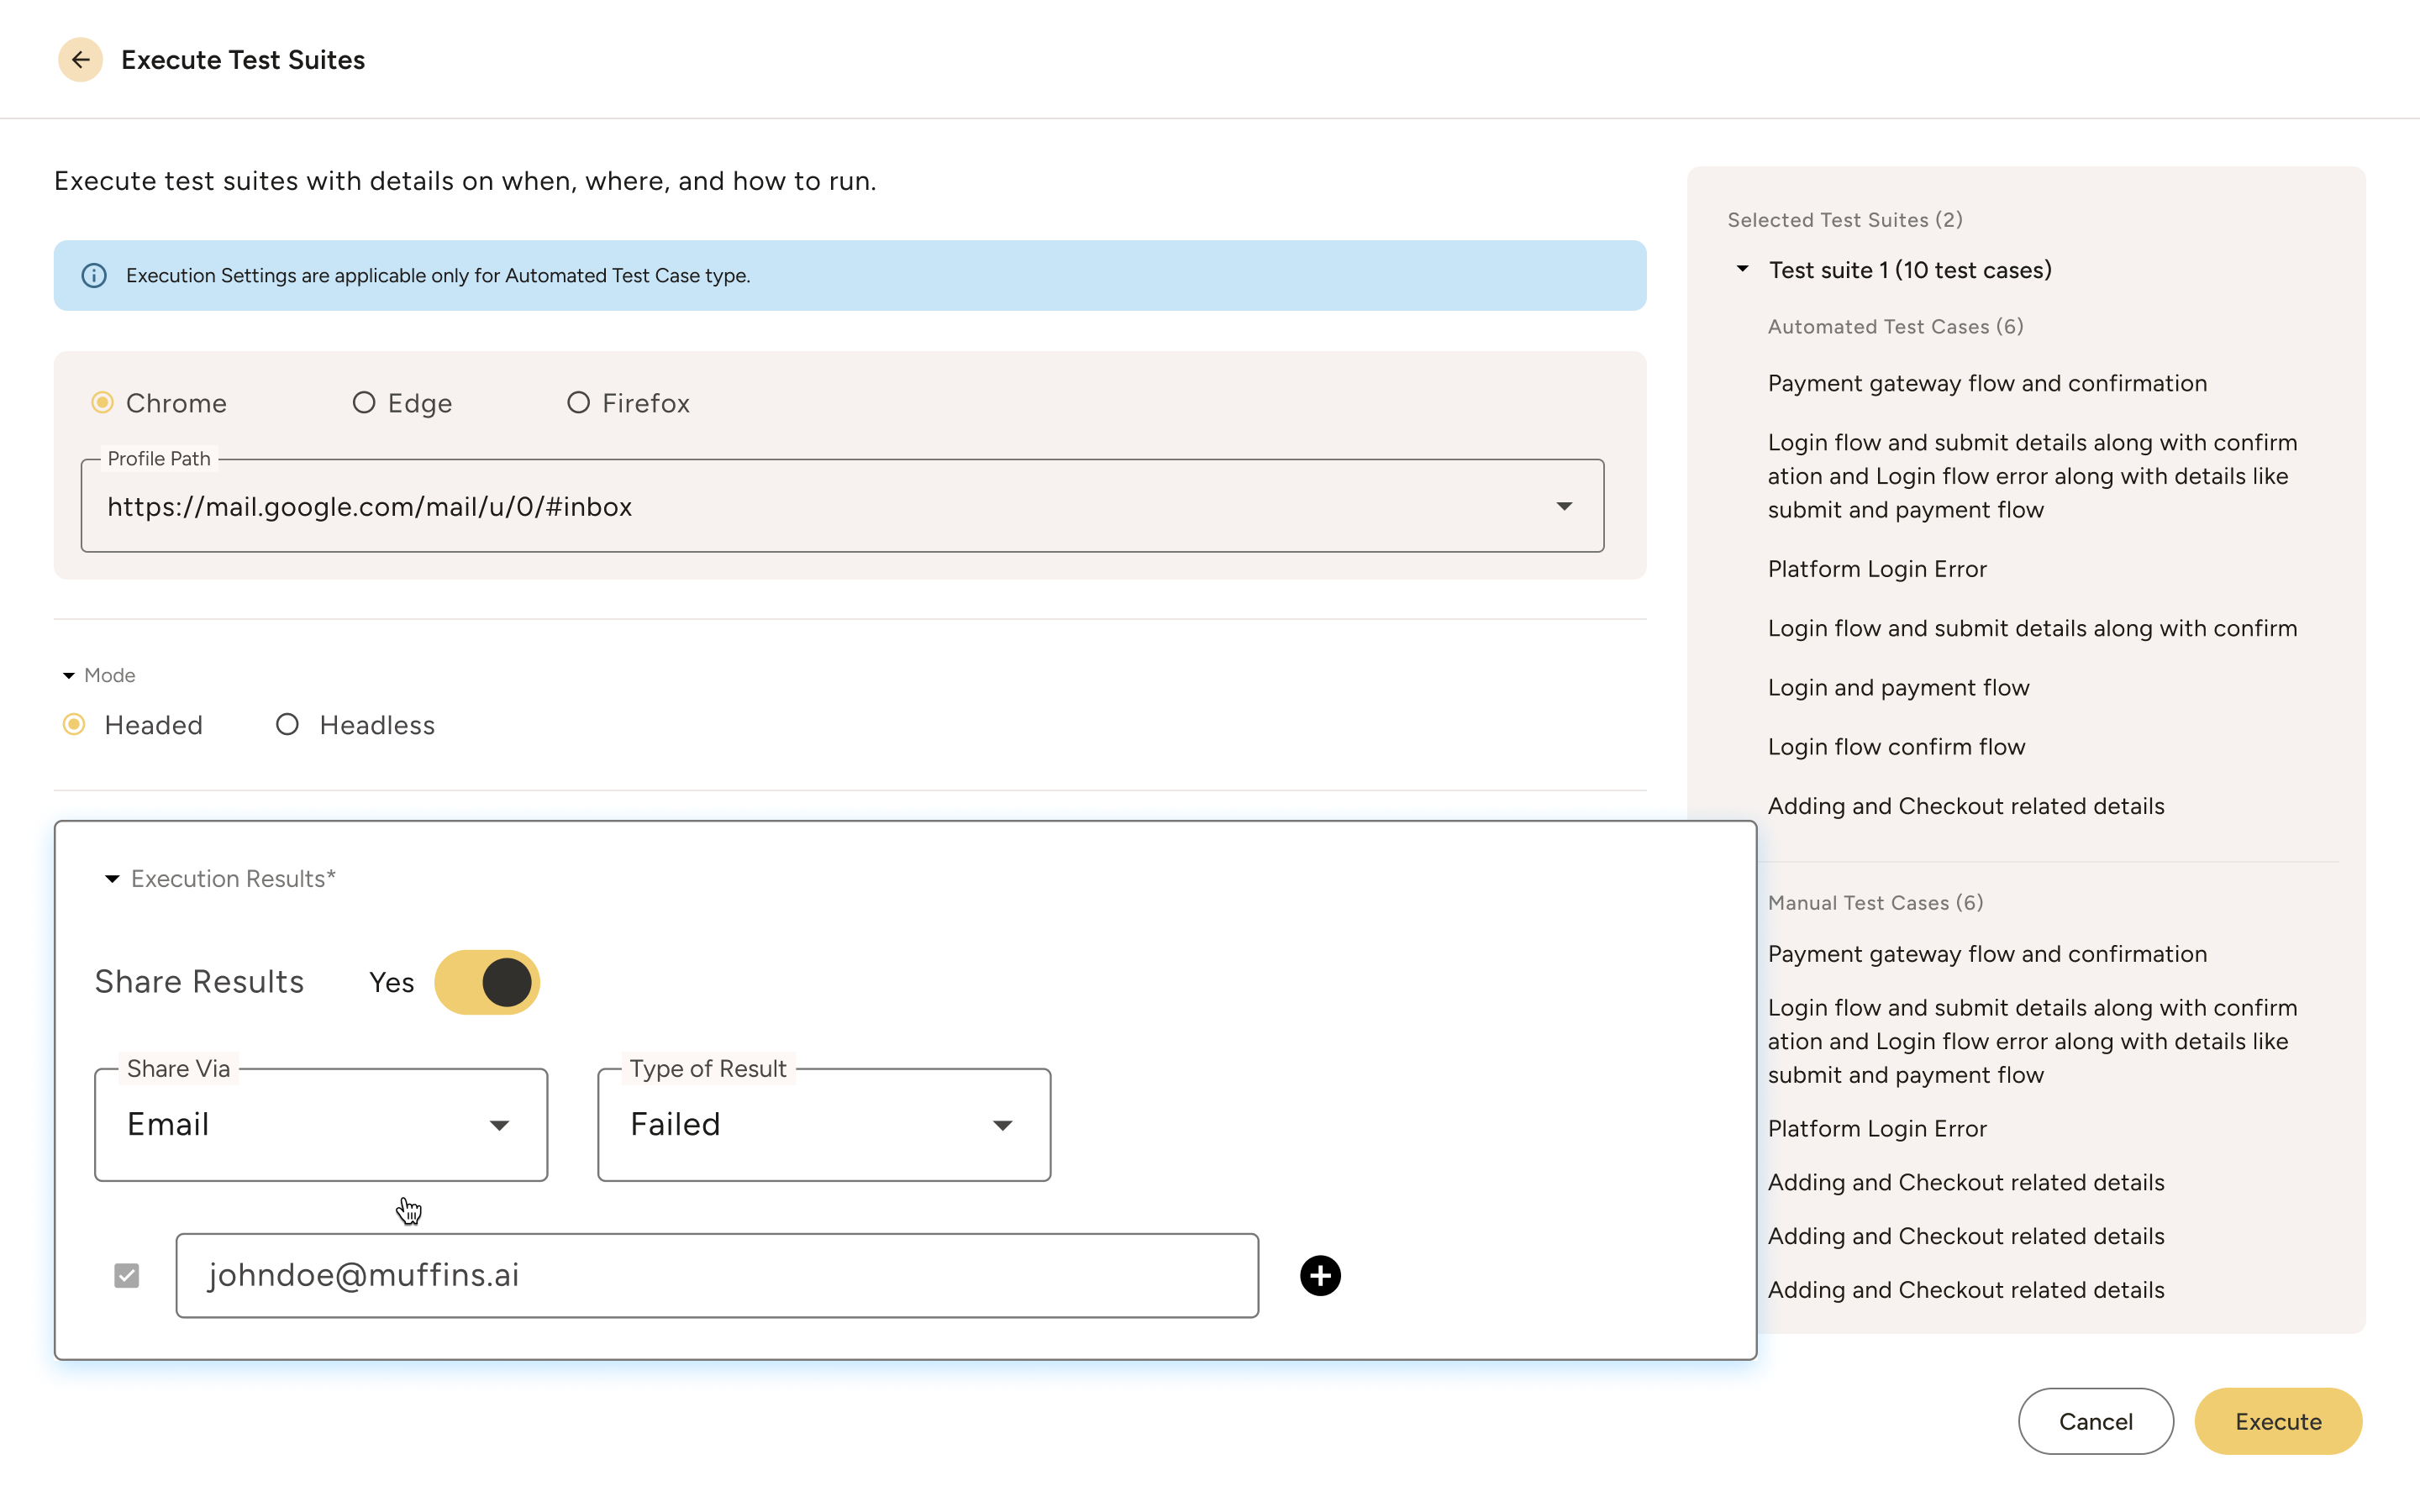Click Payment gateway flow and confirmation under Manual Test Cases
This screenshot has width=2420, height=1512.
tap(1988, 953)
